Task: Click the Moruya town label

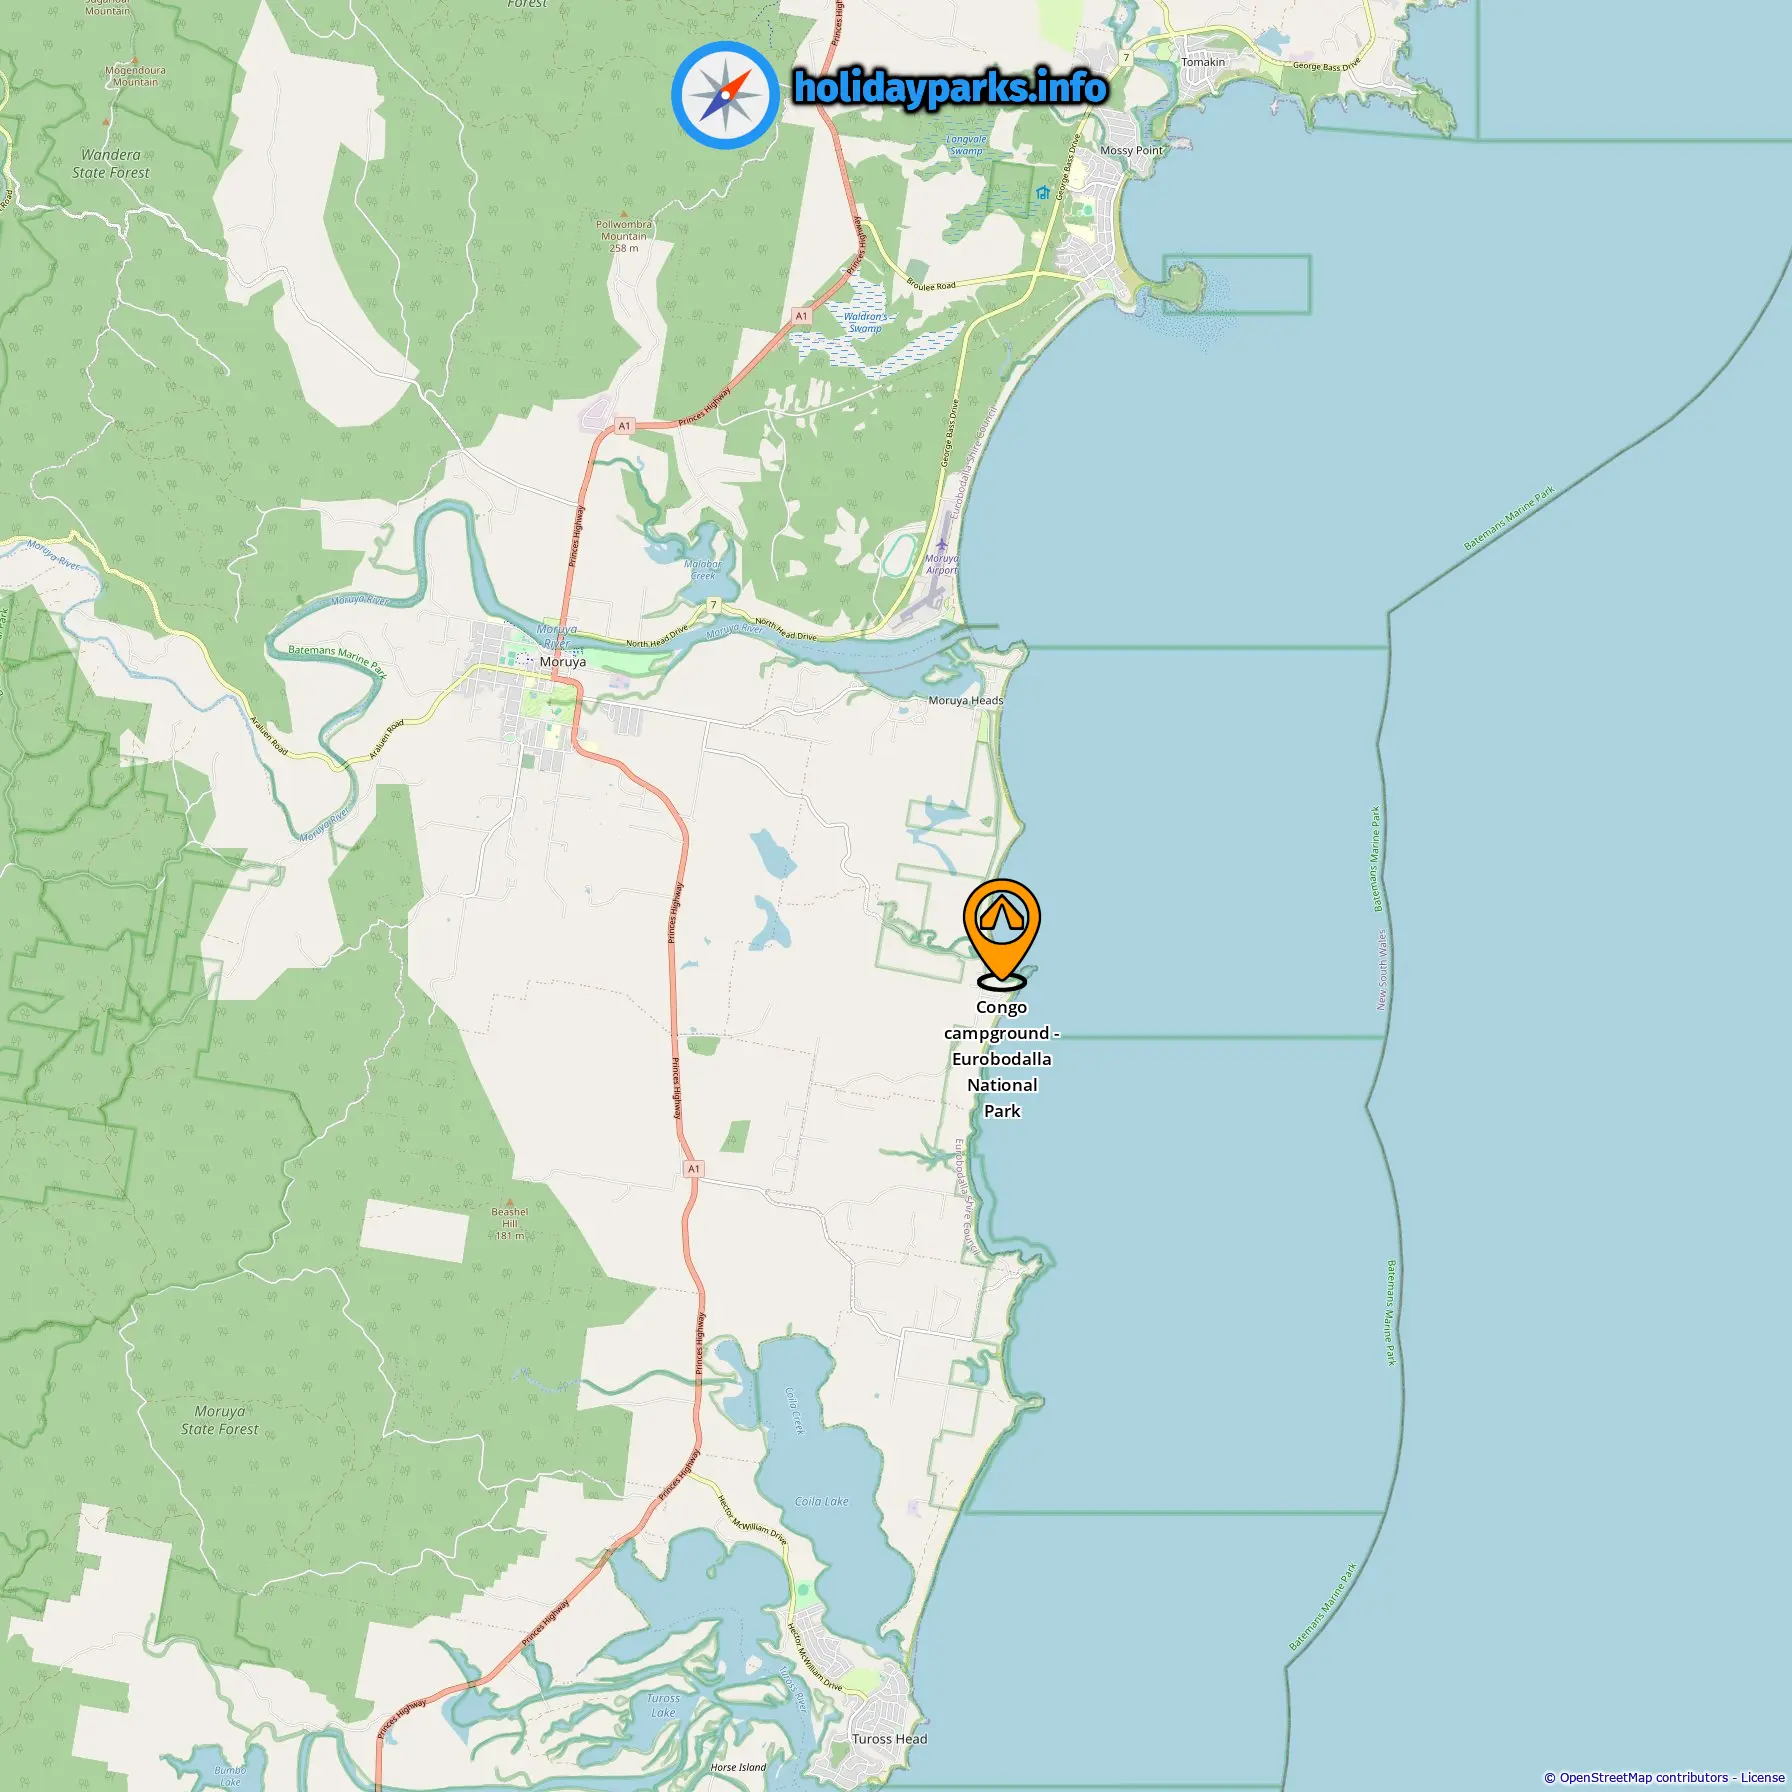Action: click(x=562, y=662)
